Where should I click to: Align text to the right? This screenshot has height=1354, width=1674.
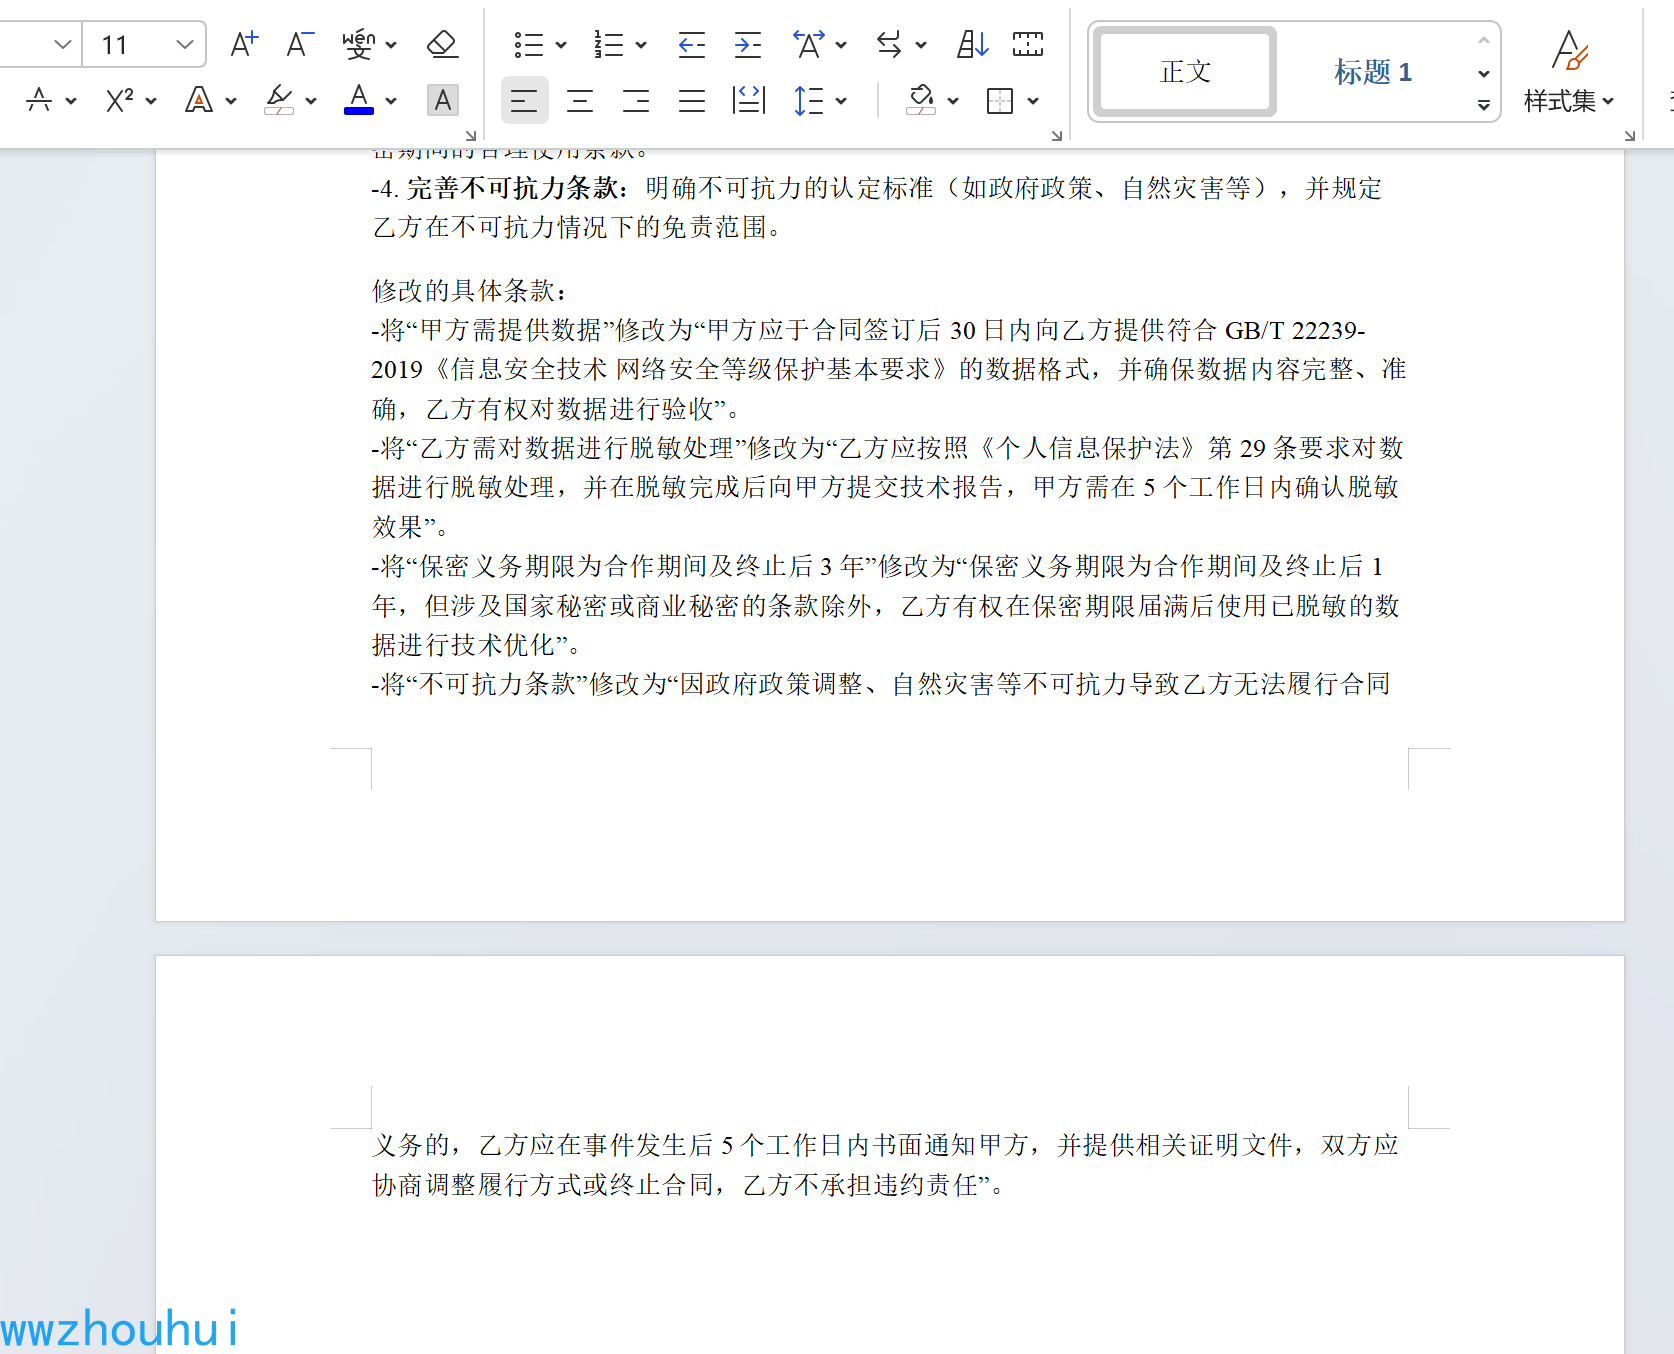(x=636, y=100)
